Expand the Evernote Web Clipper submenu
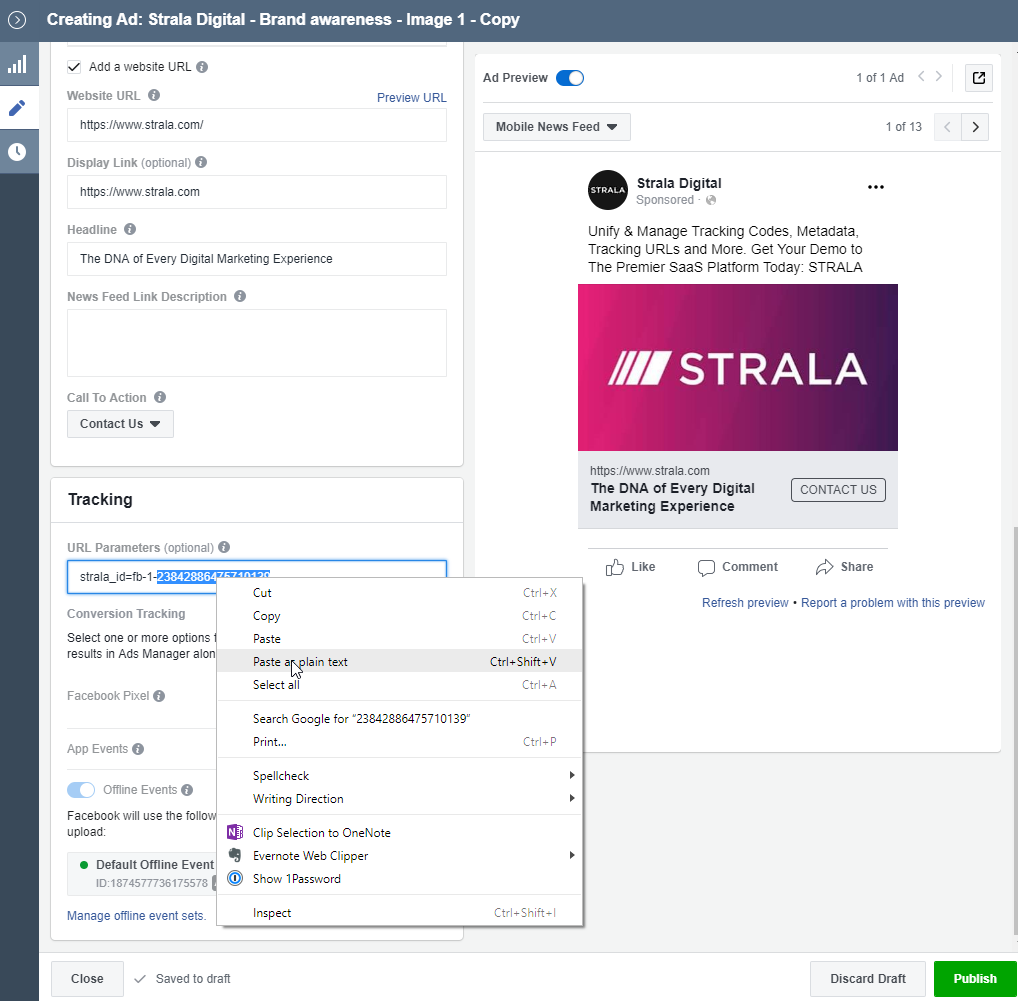The height and width of the screenshot is (1001, 1018). coord(400,856)
